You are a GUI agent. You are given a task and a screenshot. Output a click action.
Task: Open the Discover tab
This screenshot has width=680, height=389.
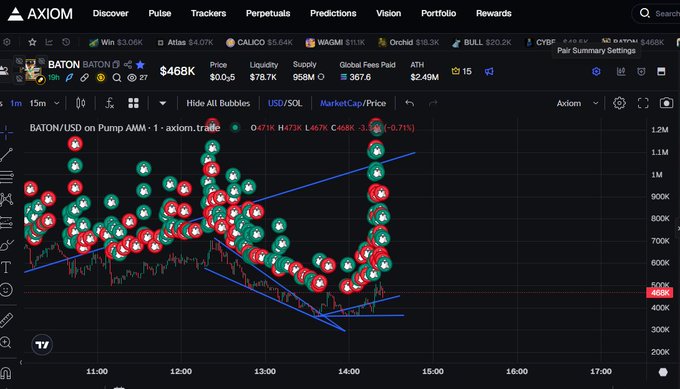[x=111, y=13]
